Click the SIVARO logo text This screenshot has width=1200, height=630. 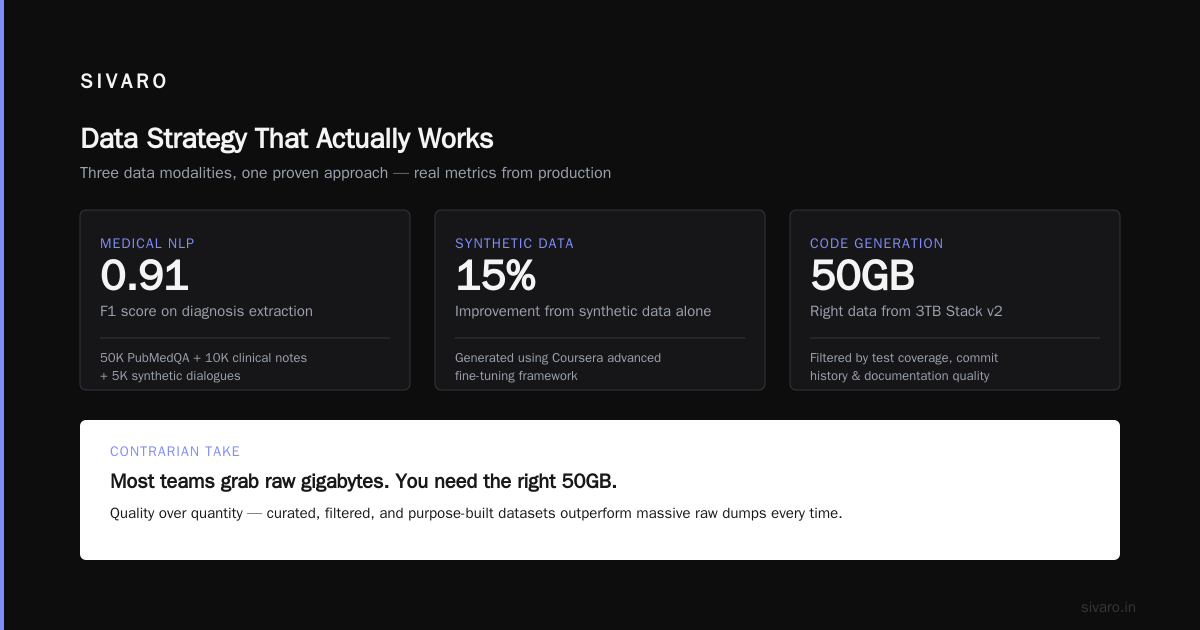tap(124, 82)
